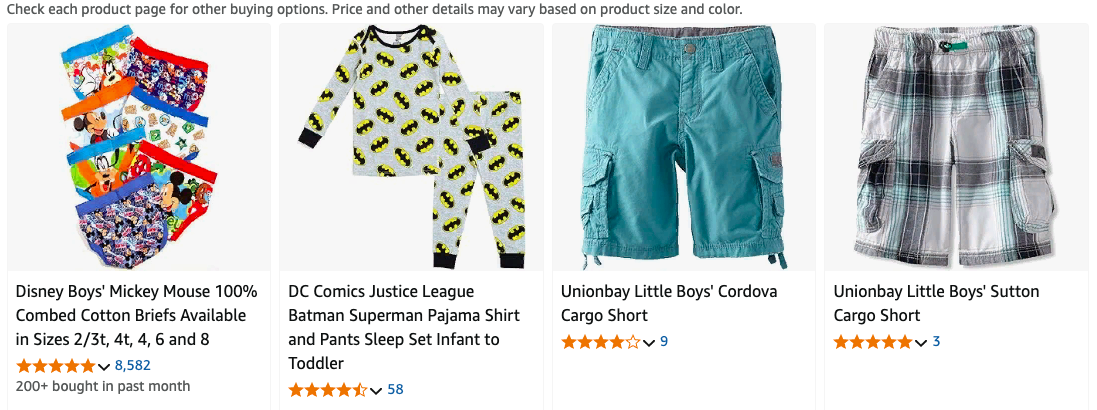
Task: Open the teal Cordova cargo short image
Action: [683, 148]
